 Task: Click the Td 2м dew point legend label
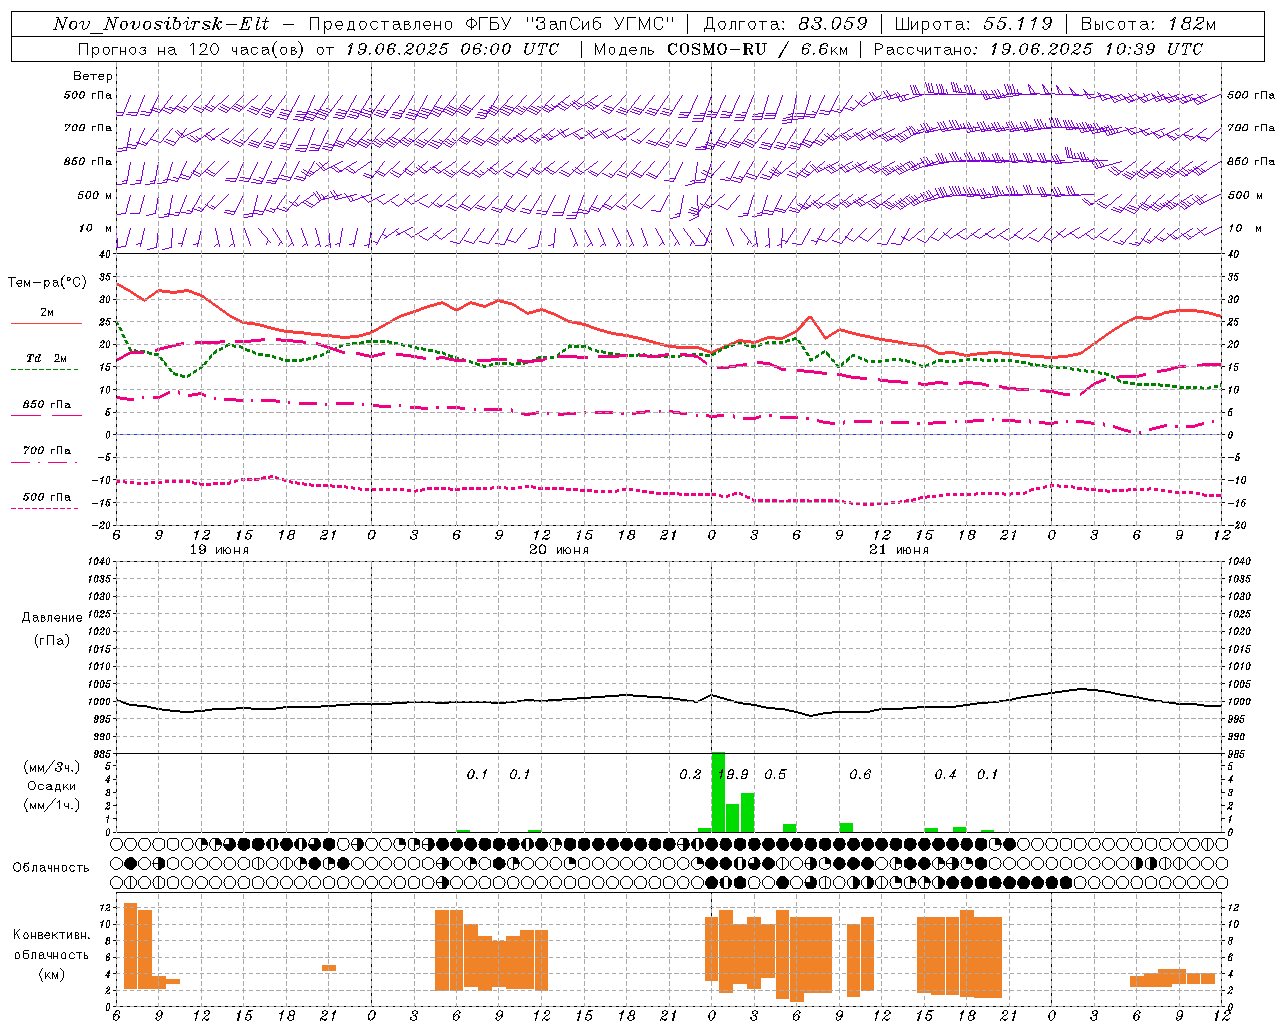coord(46,358)
